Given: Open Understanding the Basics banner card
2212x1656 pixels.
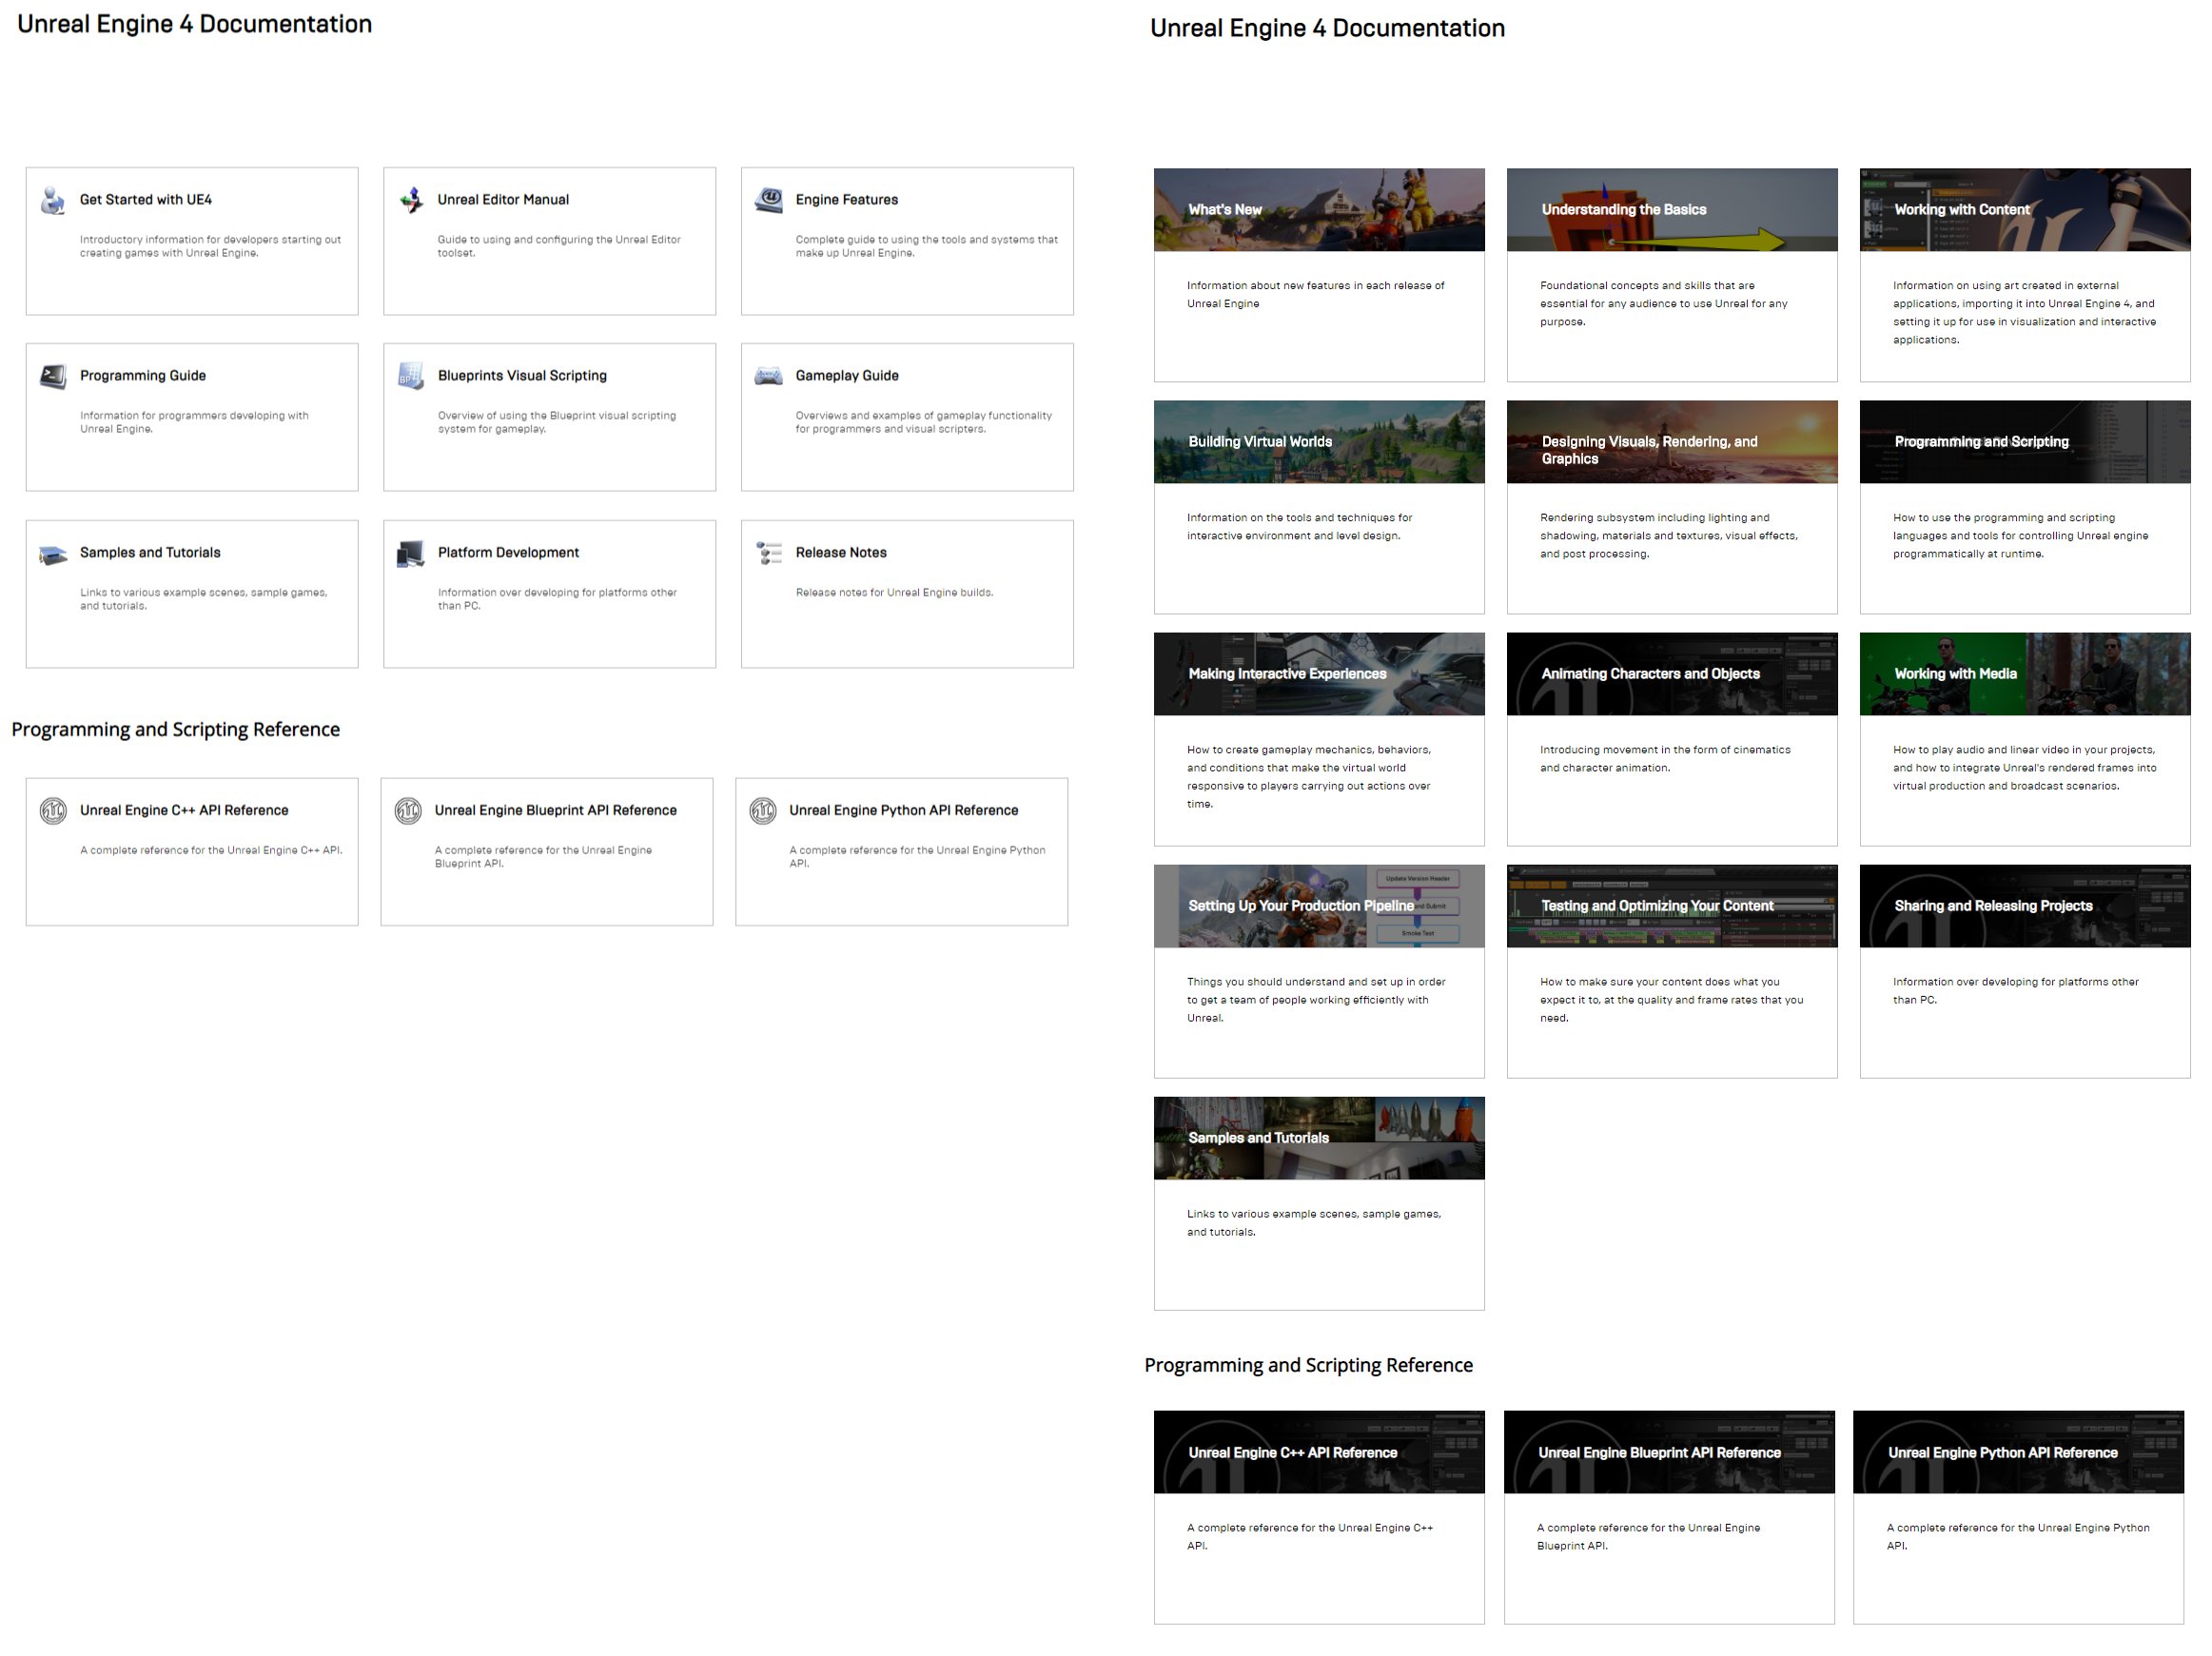Looking at the screenshot, I should tap(1672, 210).
